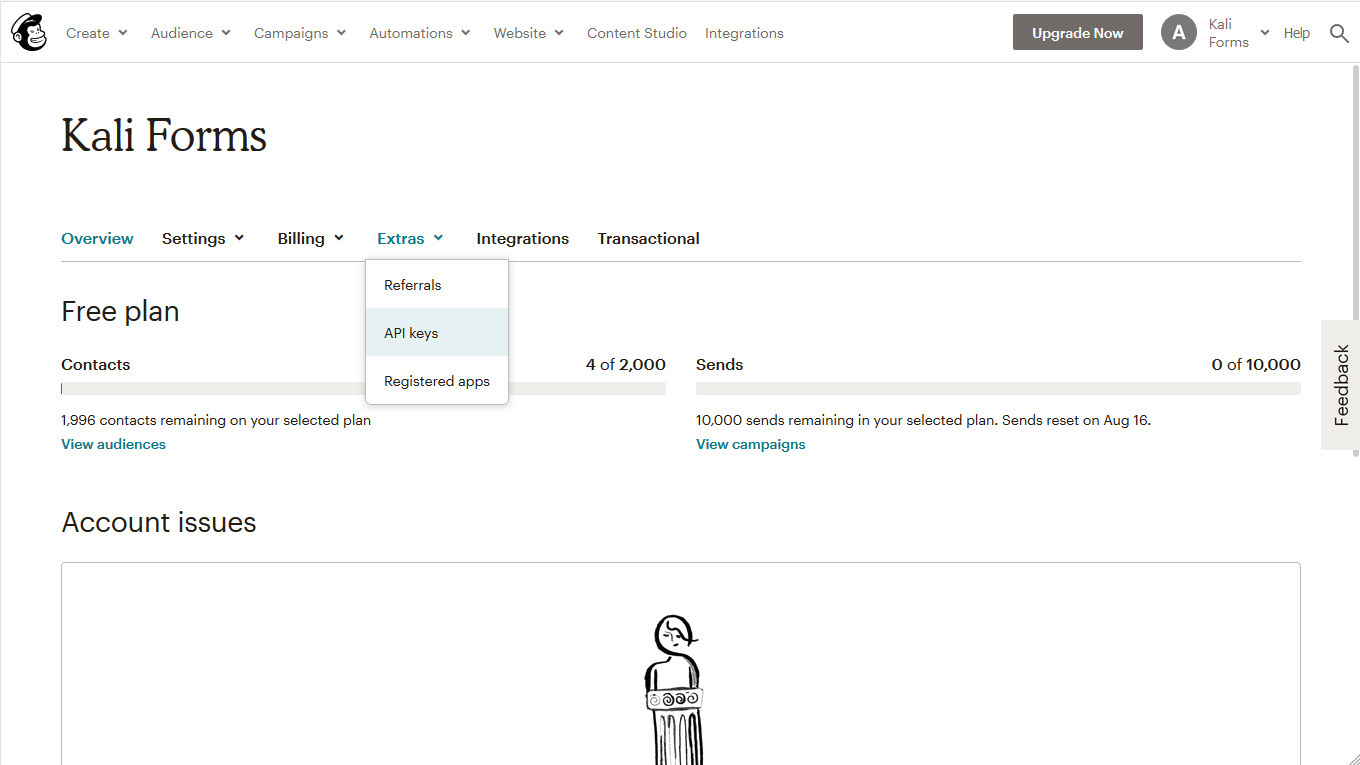Viewport: 1360px width, 765px height.
Task: Open the Feedback side tab
Action: tap(1341, 385)
